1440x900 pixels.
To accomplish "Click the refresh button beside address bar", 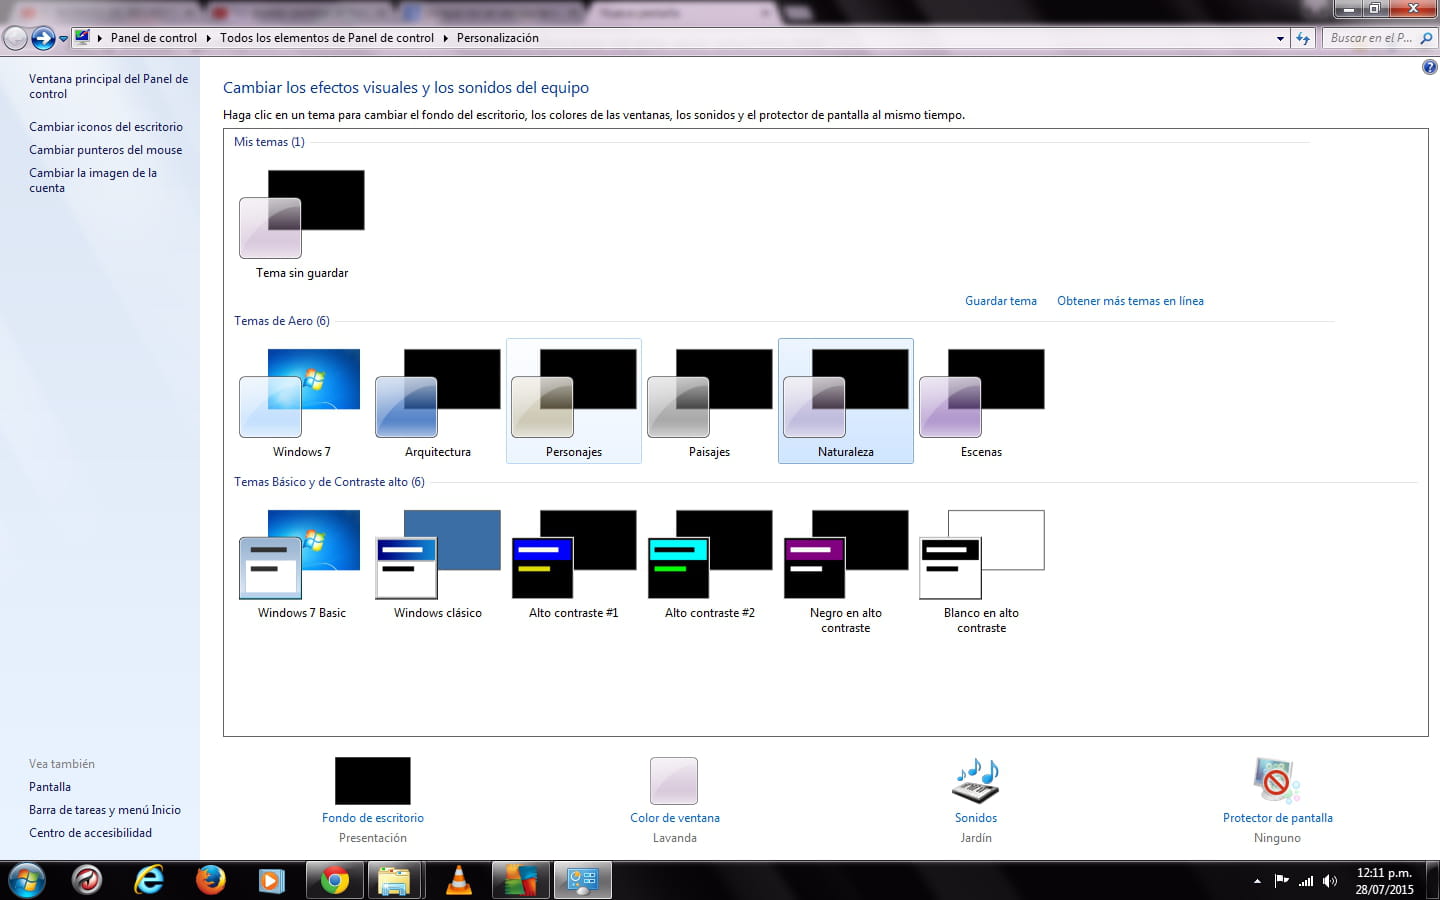I will (1303, 38).
